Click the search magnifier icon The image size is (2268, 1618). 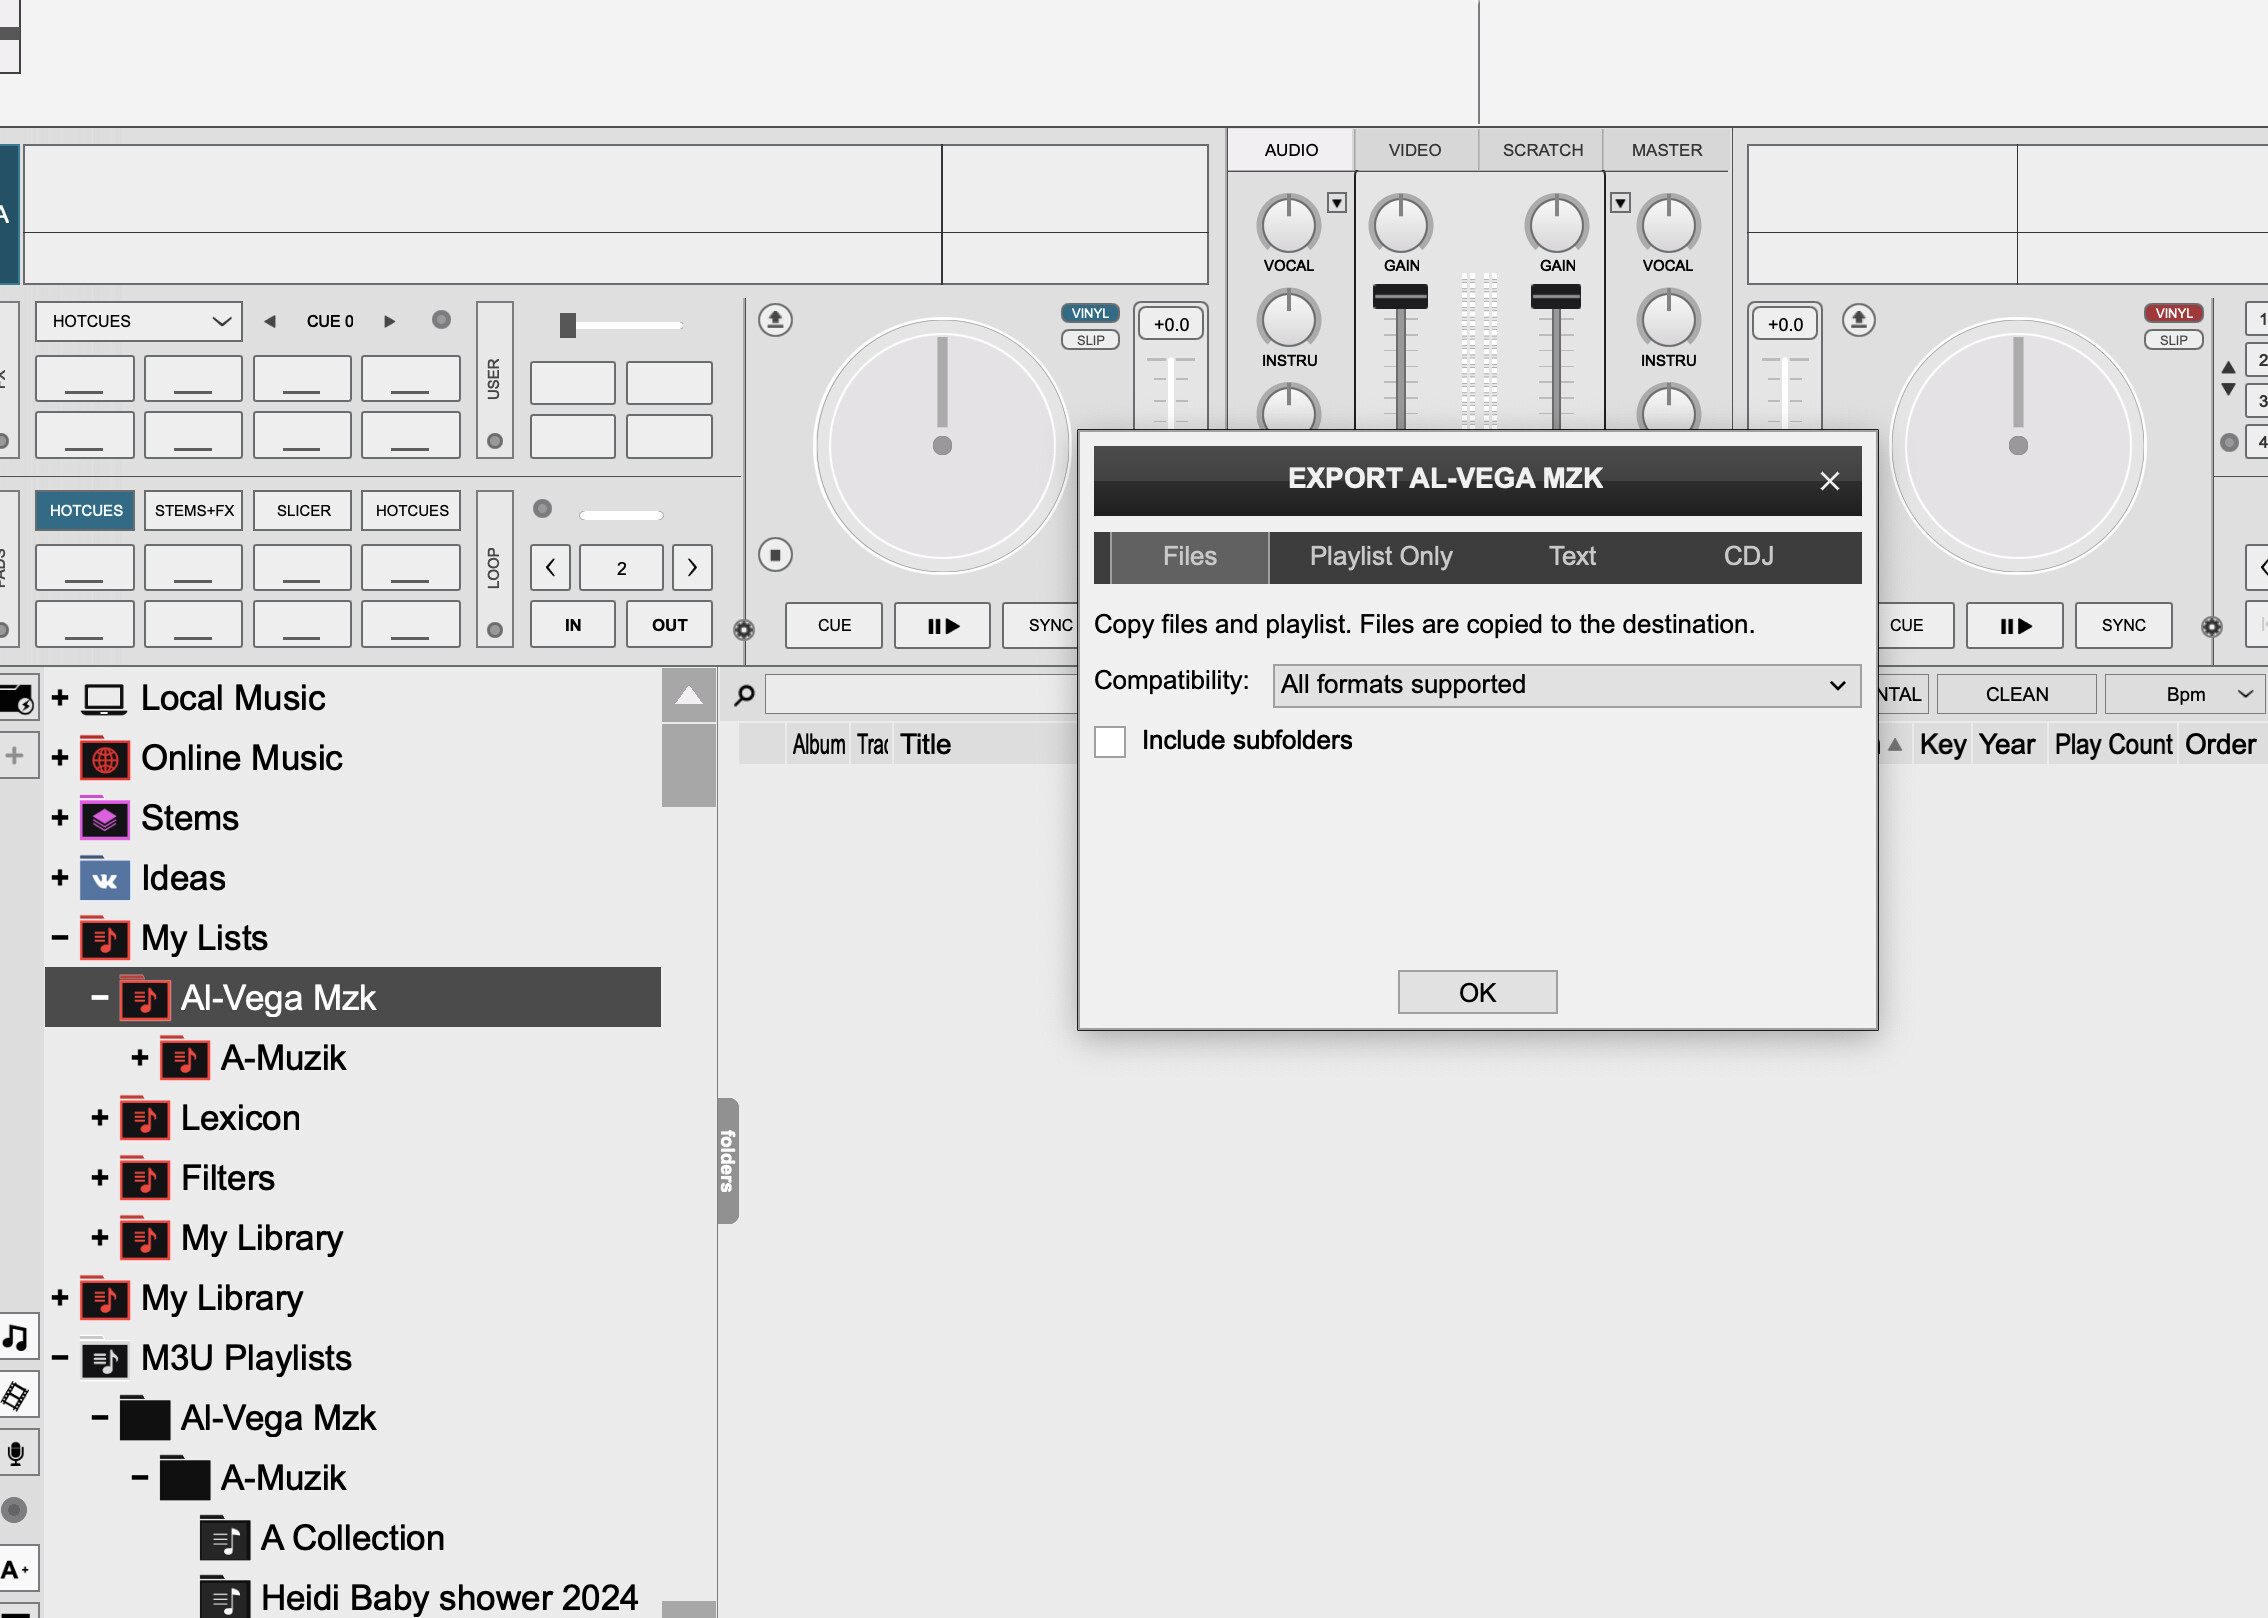(x=744, y=695)
